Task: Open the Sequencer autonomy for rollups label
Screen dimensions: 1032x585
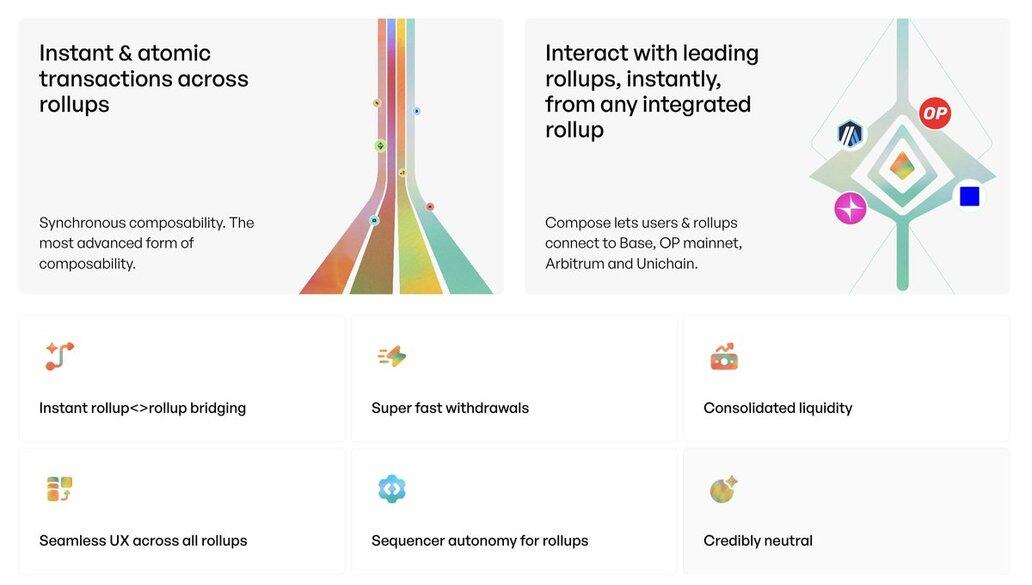Action: tap(480, 541)
